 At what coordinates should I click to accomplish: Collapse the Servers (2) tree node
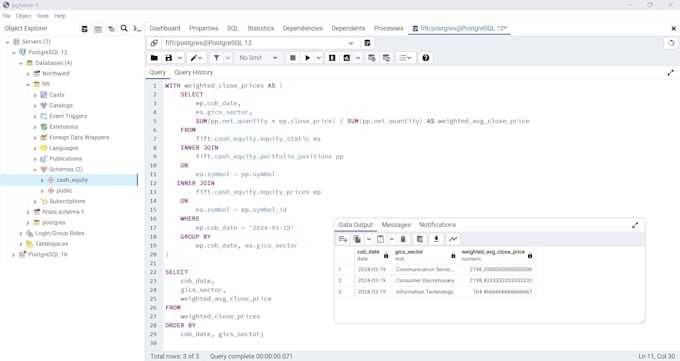click(x=7, y=42)
